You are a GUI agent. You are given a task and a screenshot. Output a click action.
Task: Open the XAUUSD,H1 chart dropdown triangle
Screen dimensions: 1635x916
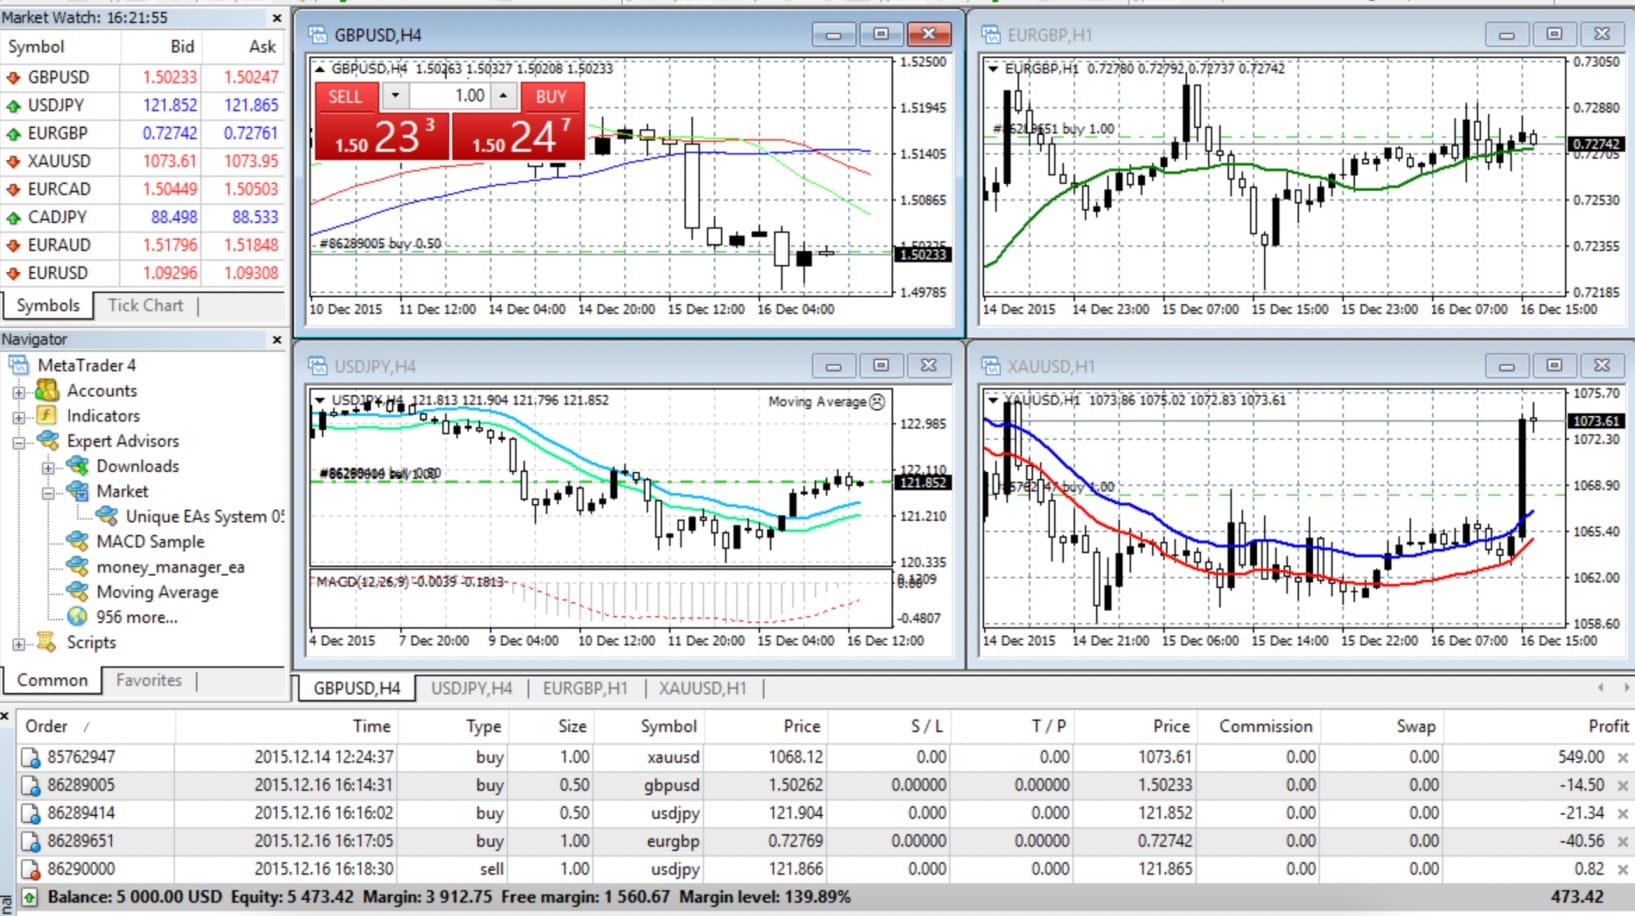pyautogui.click(x=993, y=400)
